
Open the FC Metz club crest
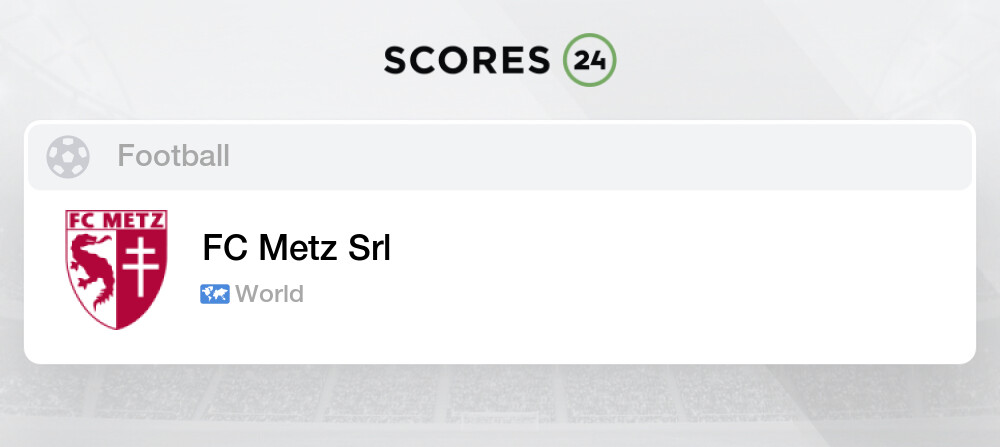coord(116,269)
